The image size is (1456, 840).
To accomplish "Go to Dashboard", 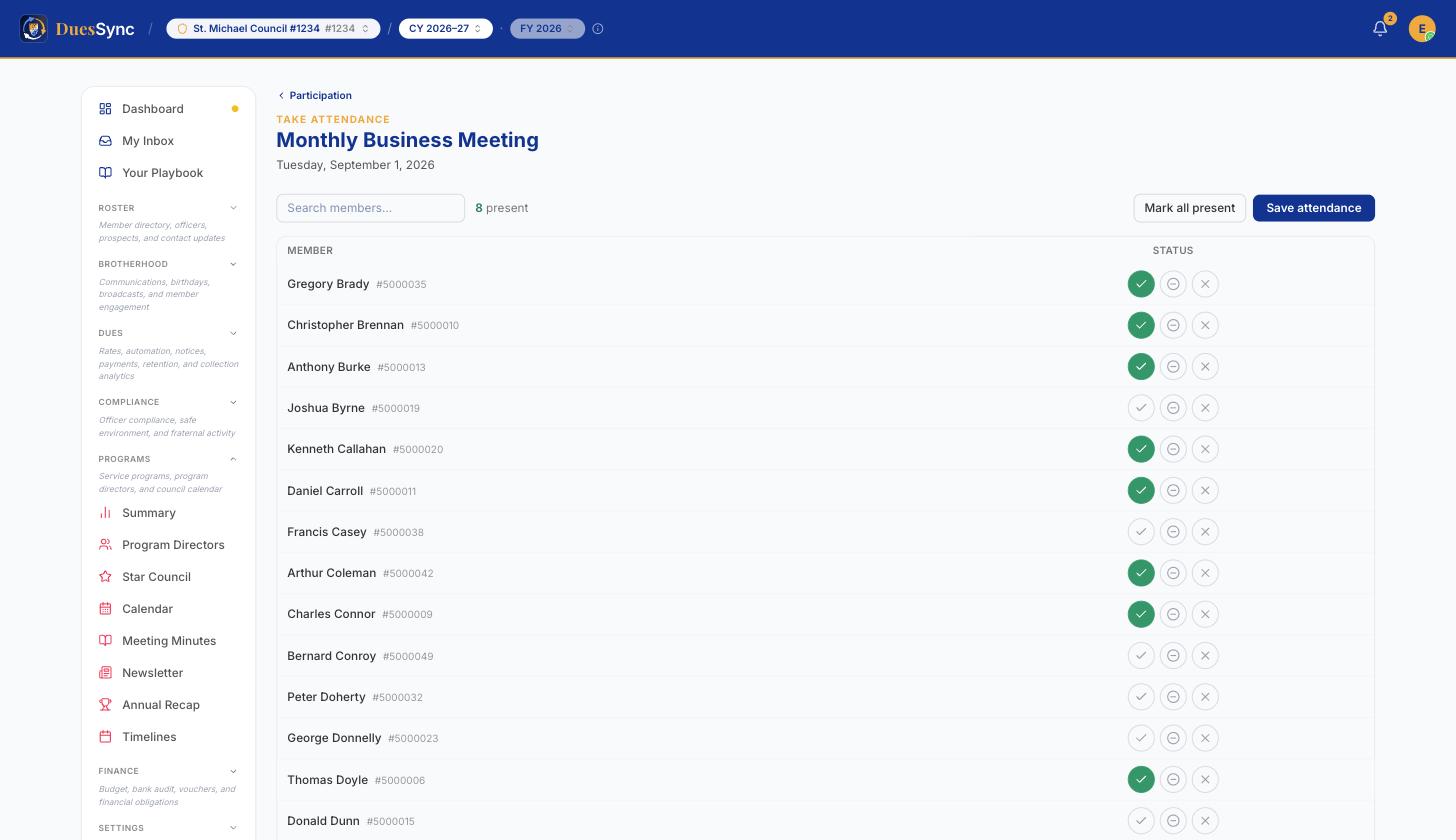I will point(168,109).
